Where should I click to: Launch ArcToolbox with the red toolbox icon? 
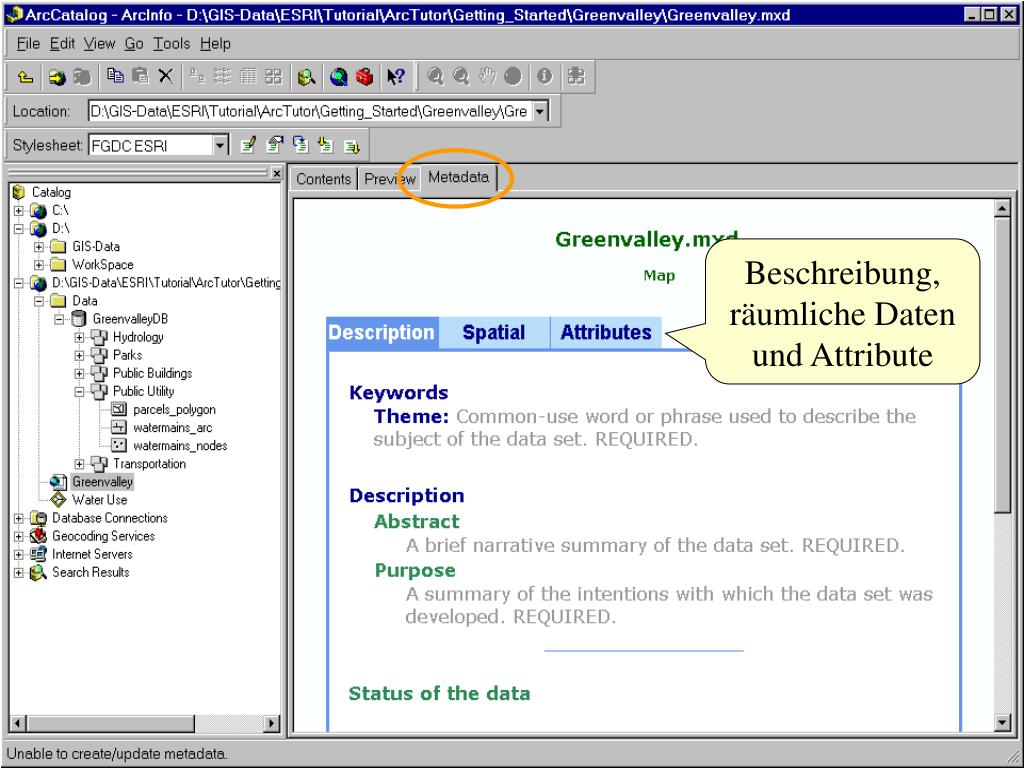(x=364, y=77)
